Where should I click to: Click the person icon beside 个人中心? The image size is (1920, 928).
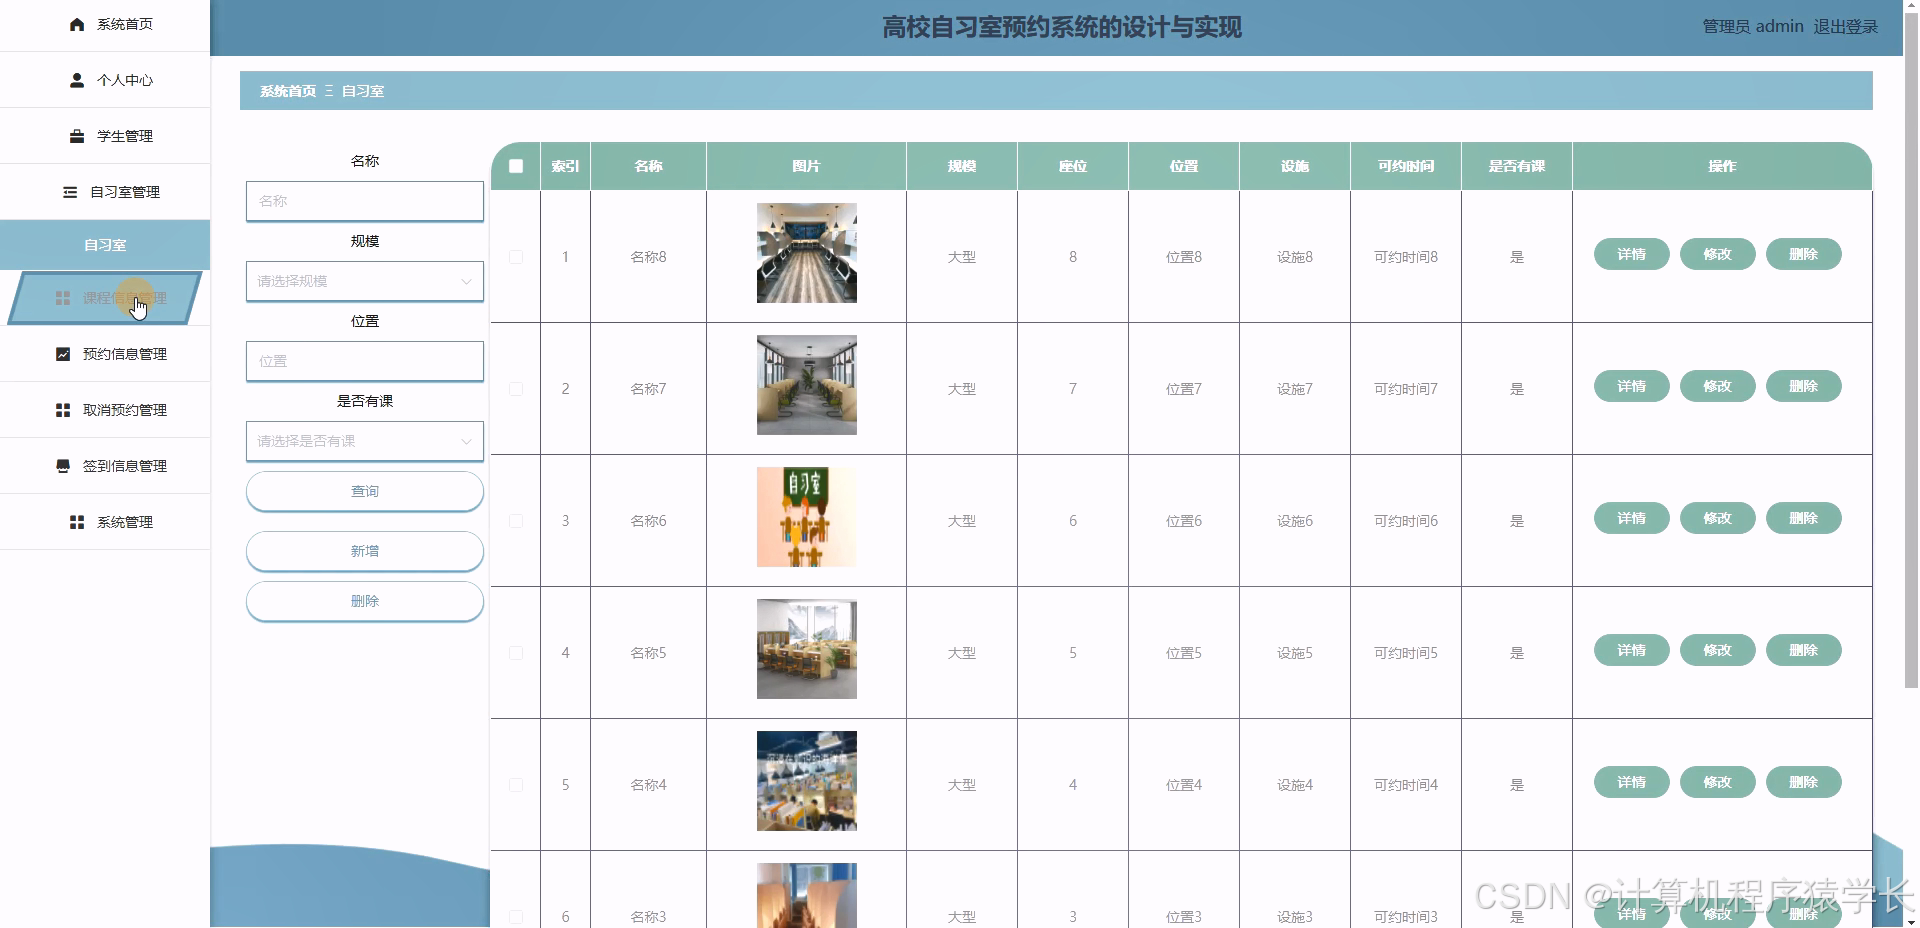click(77, 80)
